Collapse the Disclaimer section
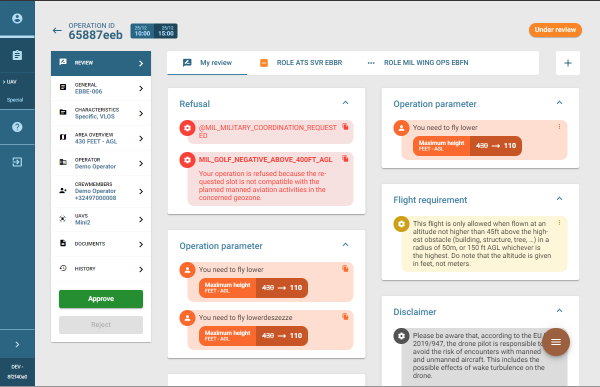The width and height of the screenshot is (600, 387). point(559,311)
